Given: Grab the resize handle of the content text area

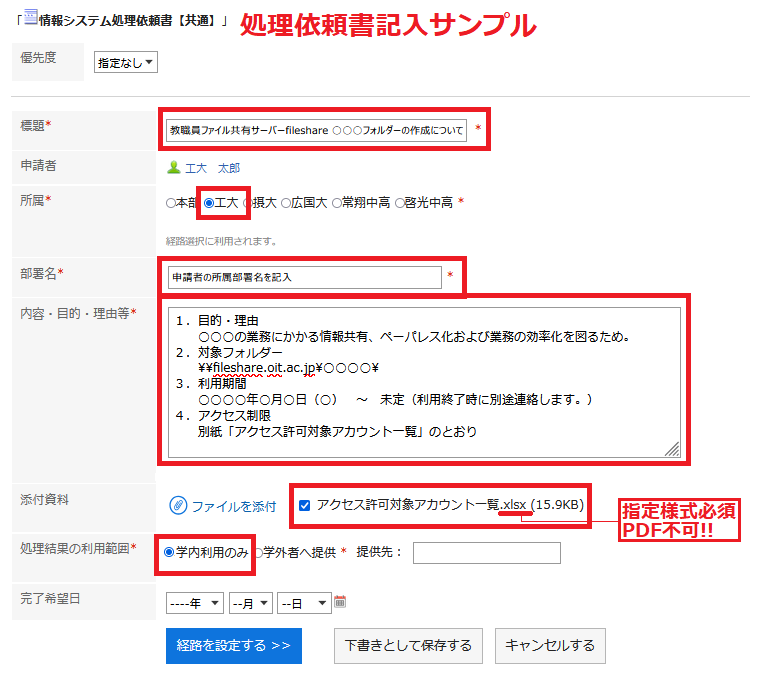Looking at the screenshot, I should 673,449.
